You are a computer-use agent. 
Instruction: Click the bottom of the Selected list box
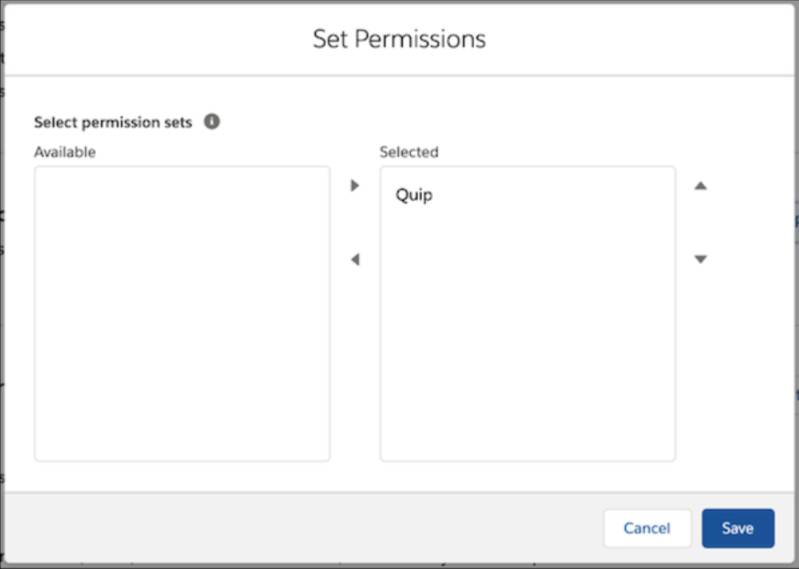[527, 445]
